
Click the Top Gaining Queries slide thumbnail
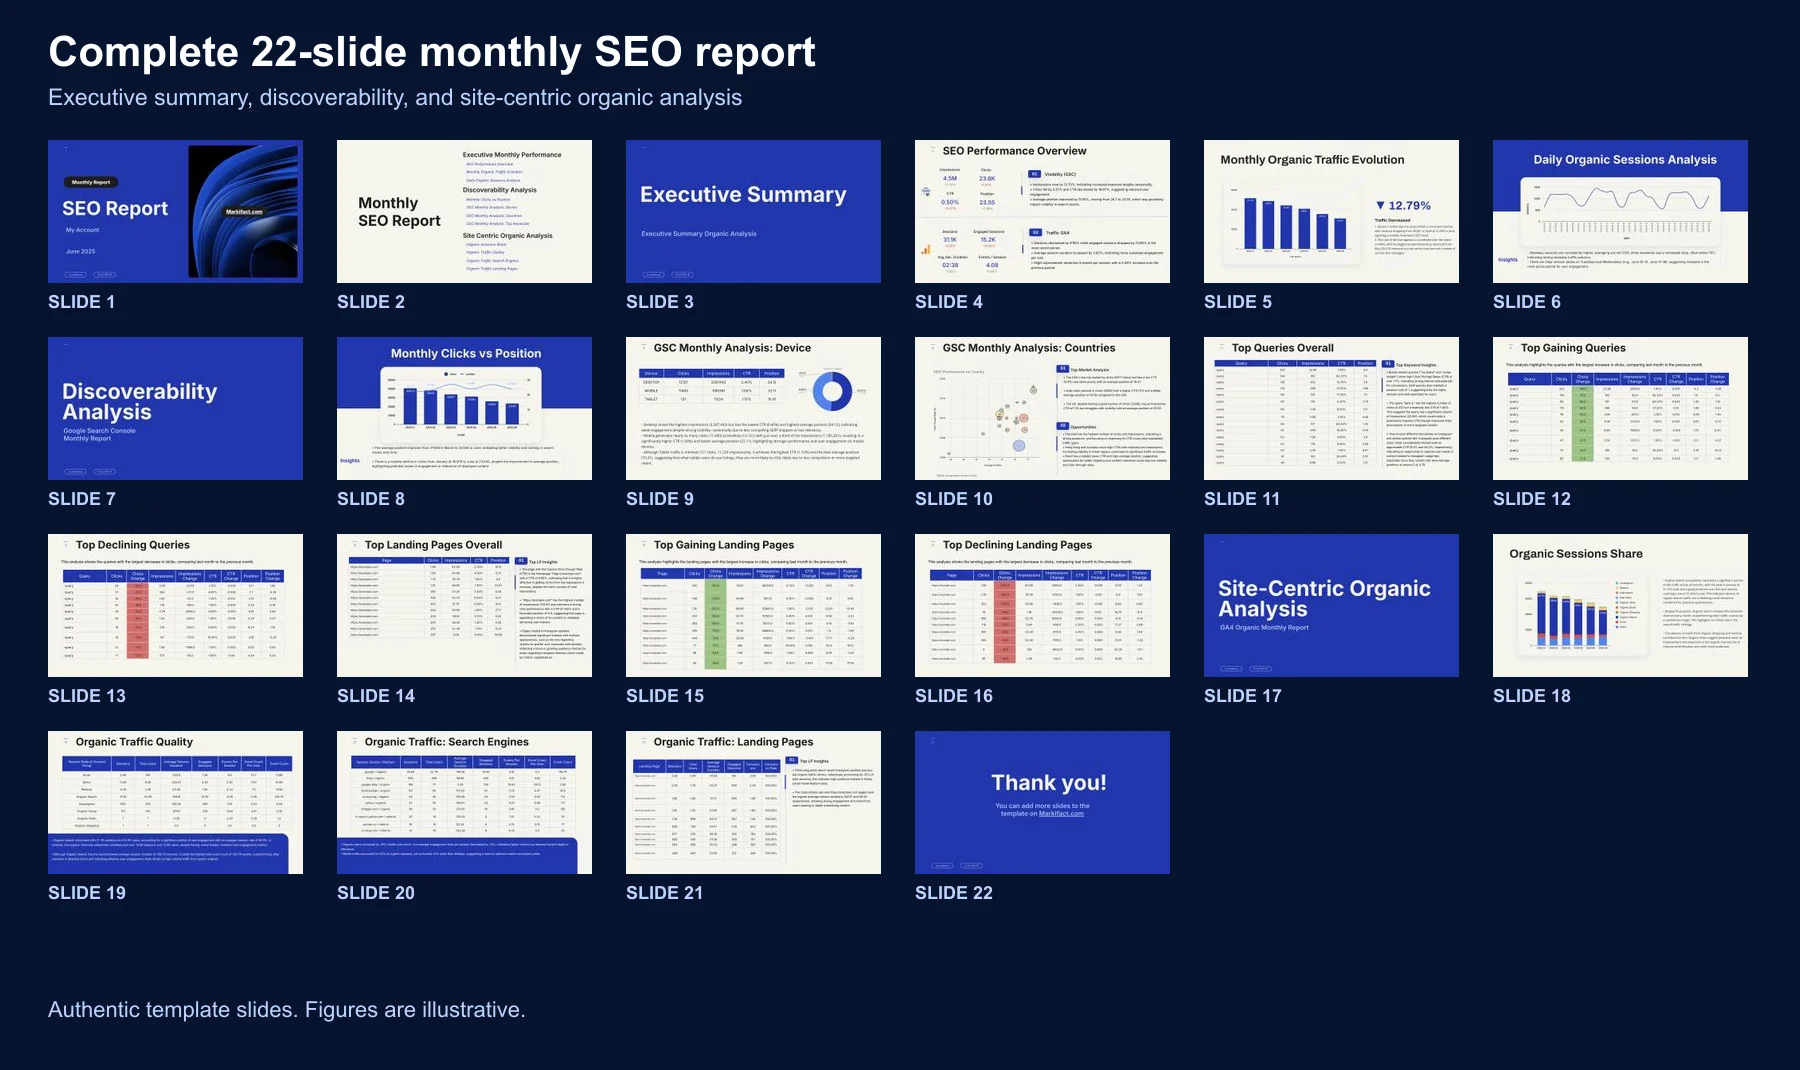(x=1620, y=408)
